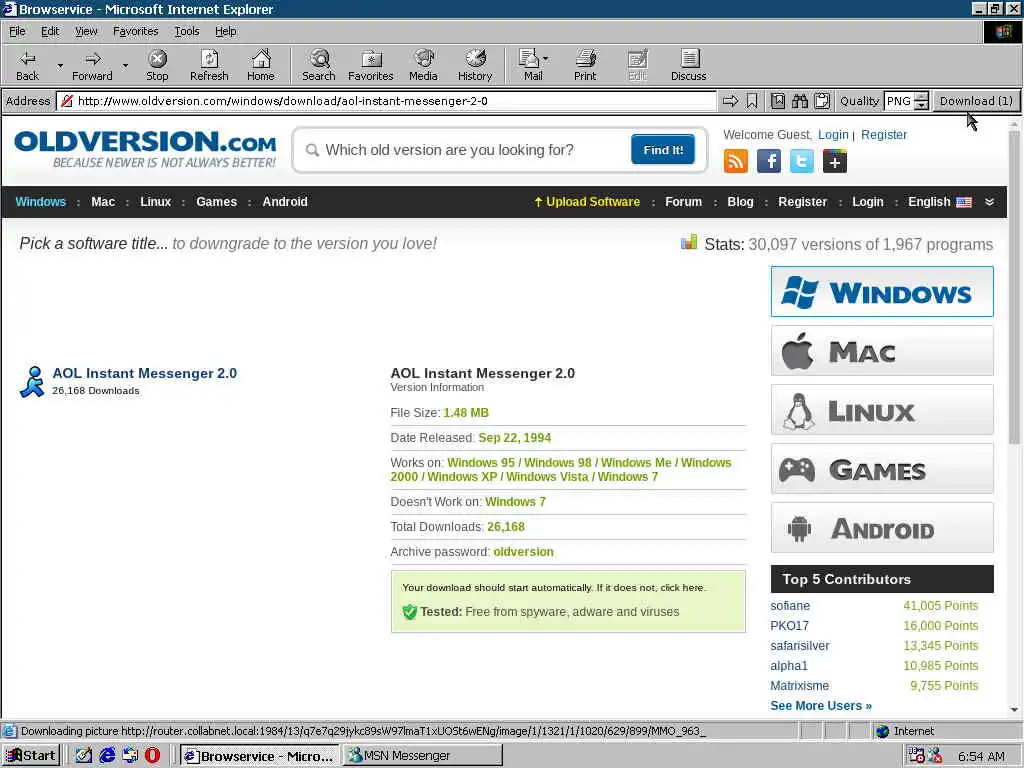
Task: Click the bookmark icon next to Go arrow
Action: point(752,101)
